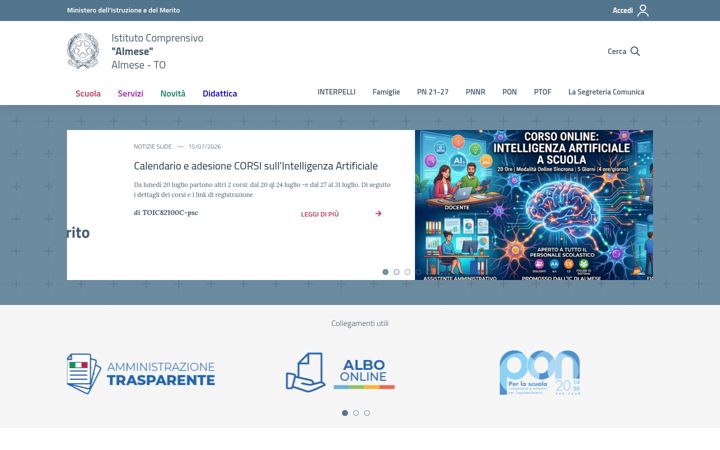Open the Didattica menu
Screen dimensions: 720x450
[x=219, y=93]
